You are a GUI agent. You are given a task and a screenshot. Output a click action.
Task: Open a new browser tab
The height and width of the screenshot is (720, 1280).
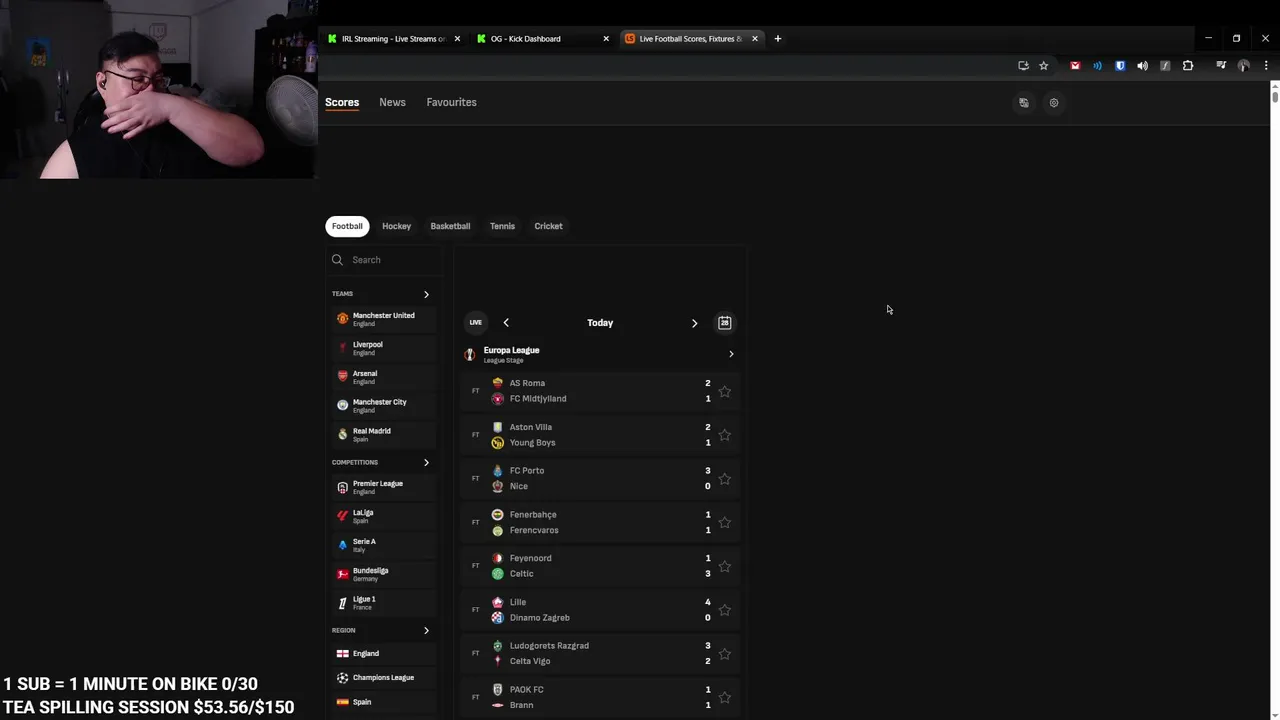[x=777, y=39]
